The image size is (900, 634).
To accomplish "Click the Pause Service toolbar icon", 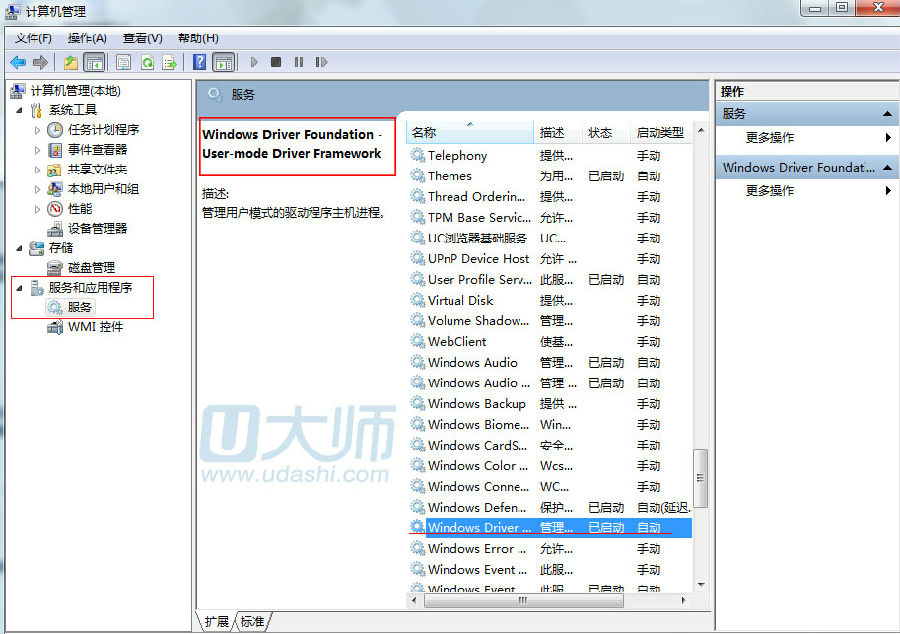I will click(298, 62).
